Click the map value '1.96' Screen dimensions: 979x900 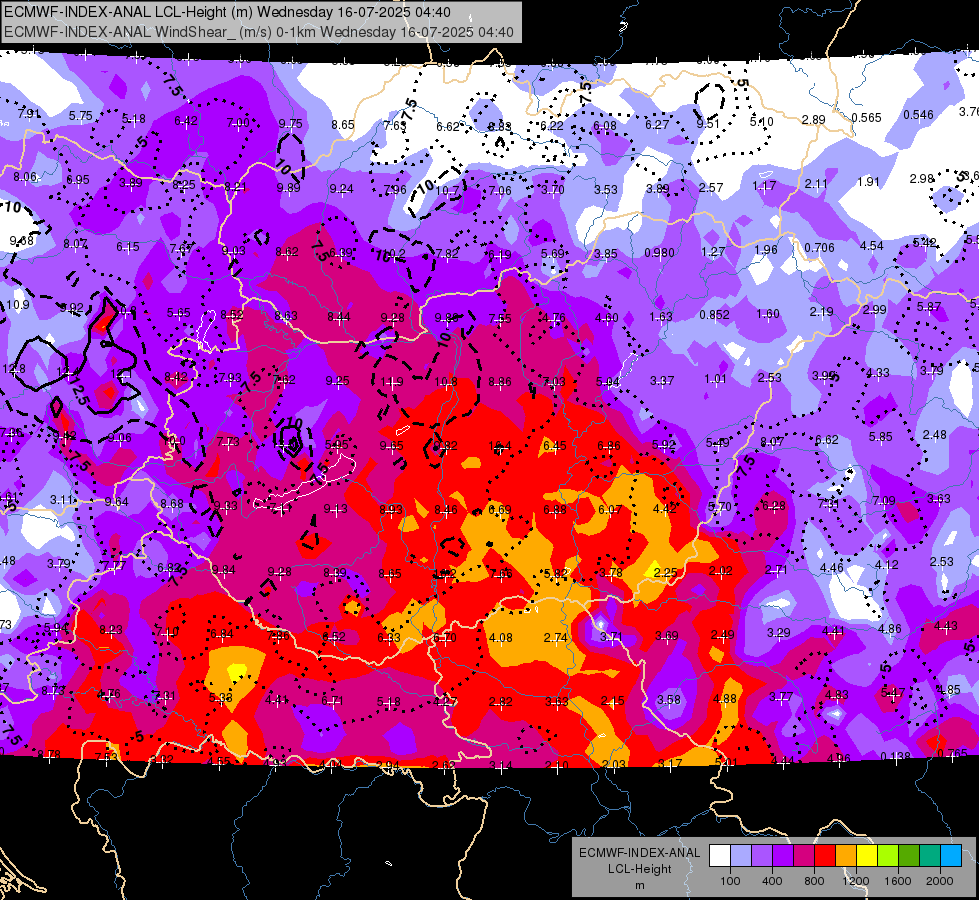(x=766, y=250)
